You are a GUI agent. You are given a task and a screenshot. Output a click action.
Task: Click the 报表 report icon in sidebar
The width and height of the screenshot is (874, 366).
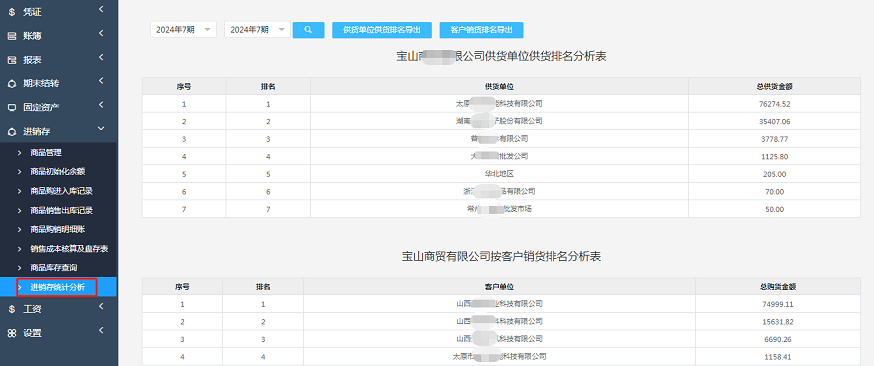point(12,60)
